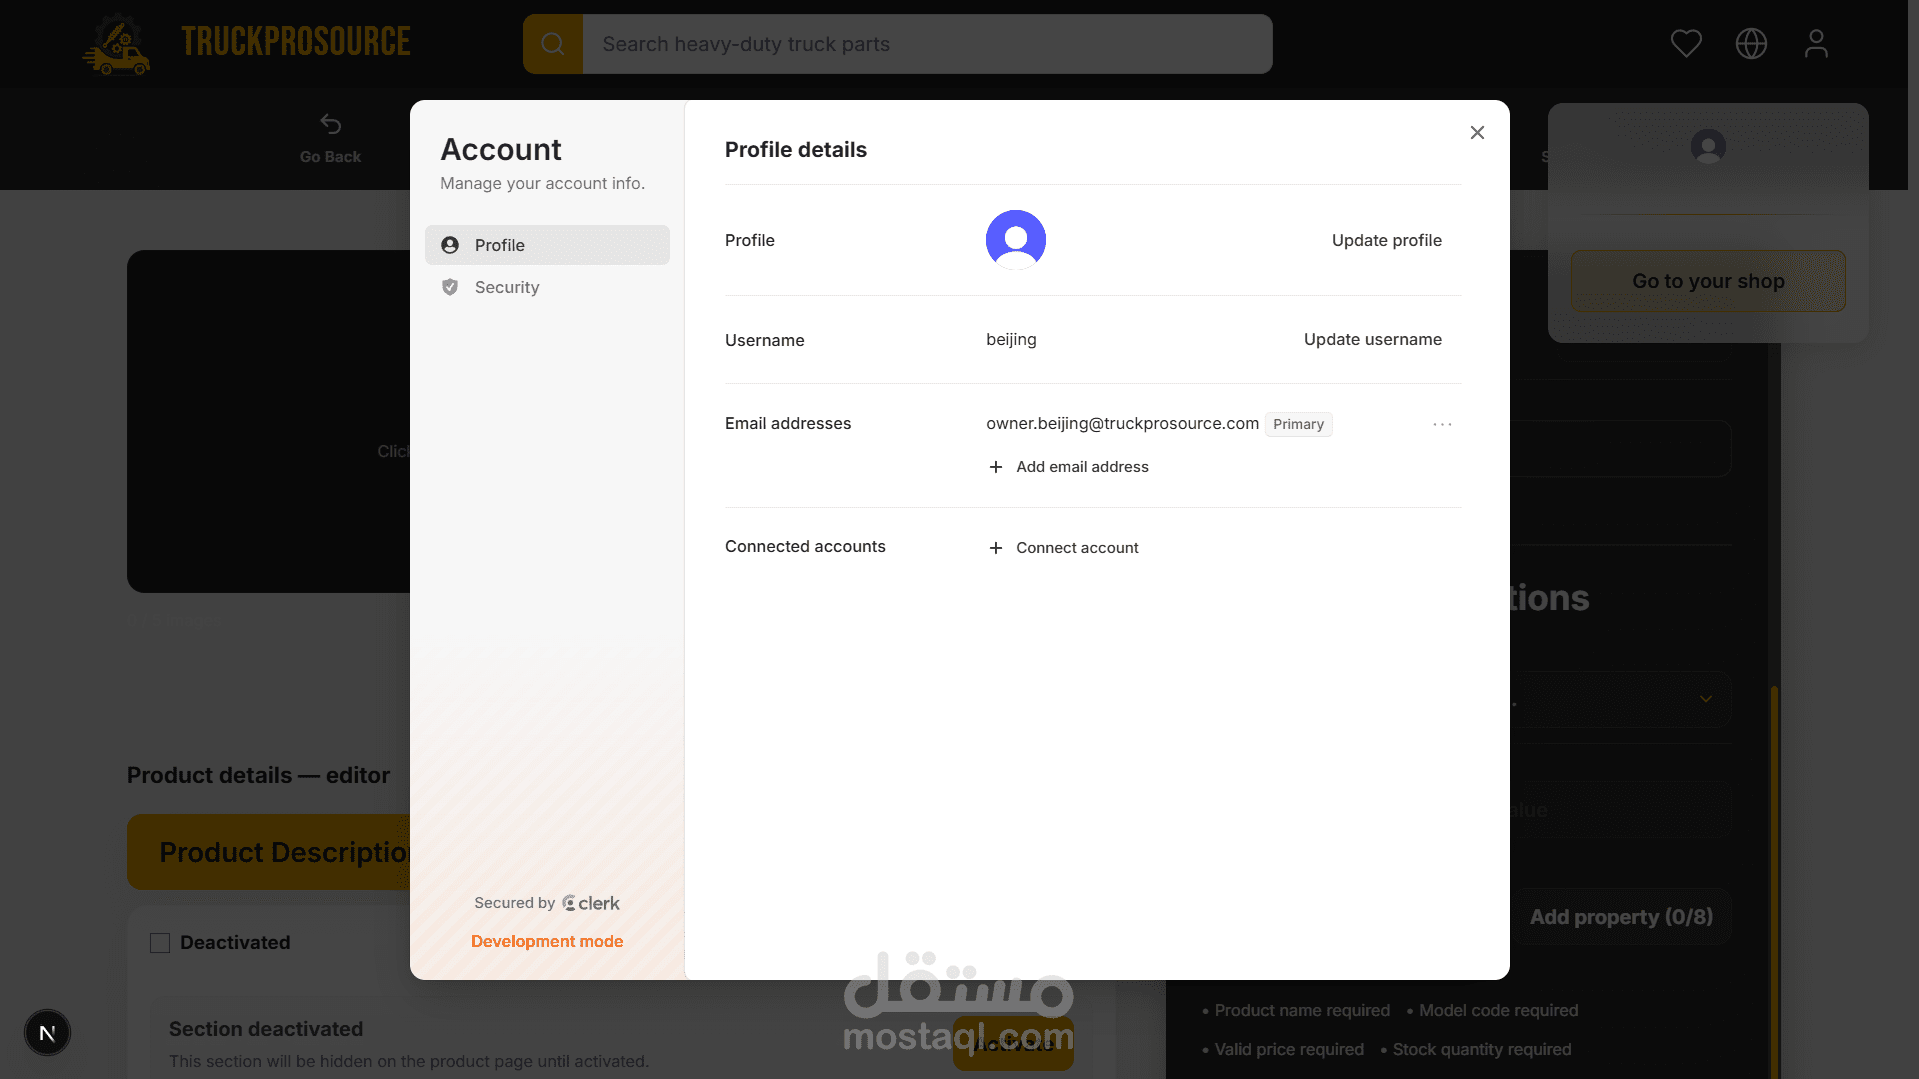Click the username value beijing

(1011, 339)
